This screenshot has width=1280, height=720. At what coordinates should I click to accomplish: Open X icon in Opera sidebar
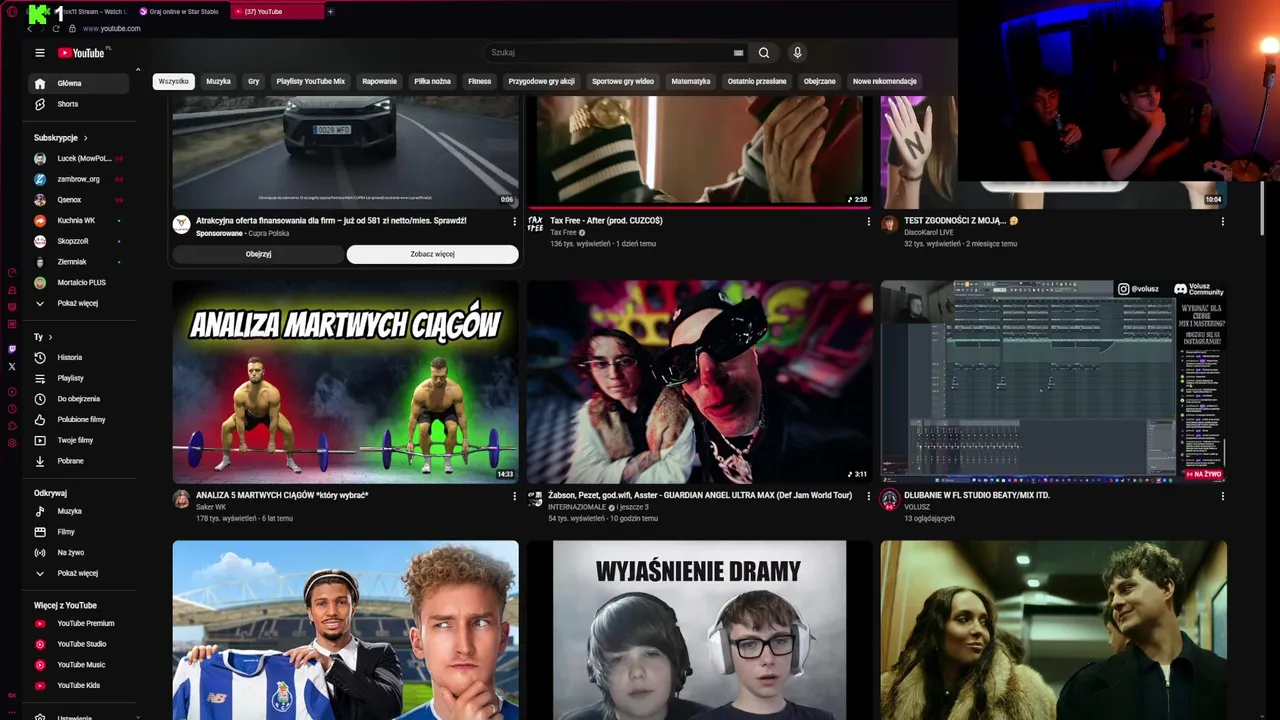click(12, 367)
